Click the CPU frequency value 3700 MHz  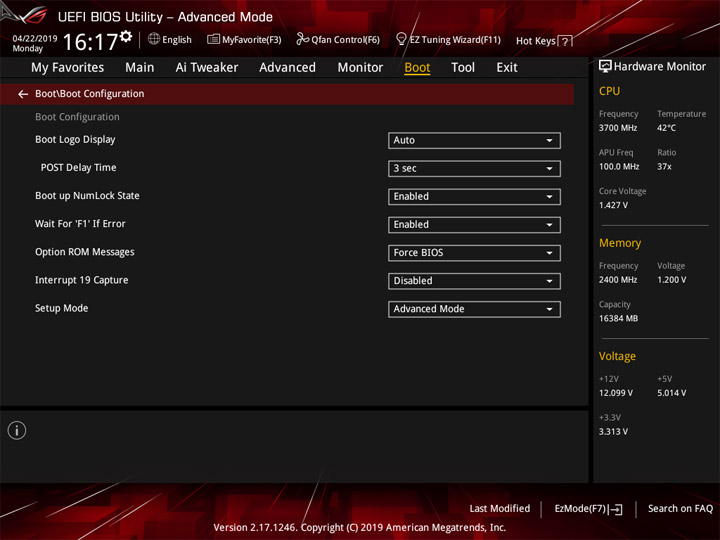click(x=618, y=128)
